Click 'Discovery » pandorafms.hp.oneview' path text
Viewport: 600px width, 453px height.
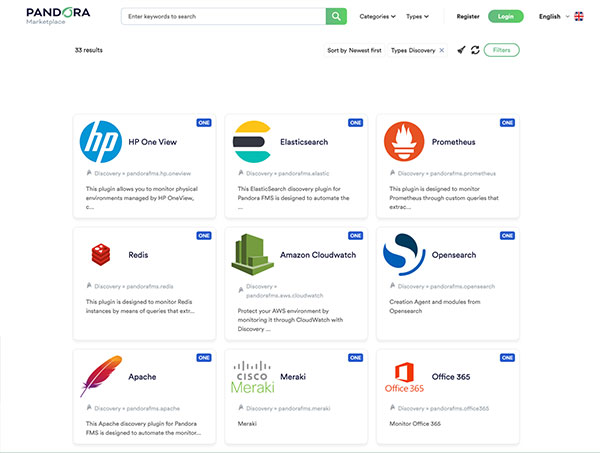click(142, 173)
